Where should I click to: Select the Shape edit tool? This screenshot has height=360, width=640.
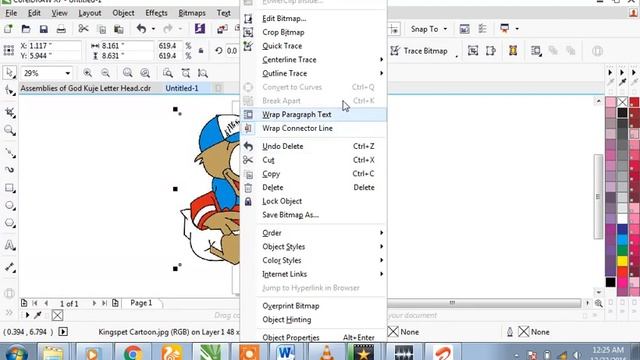9,91
